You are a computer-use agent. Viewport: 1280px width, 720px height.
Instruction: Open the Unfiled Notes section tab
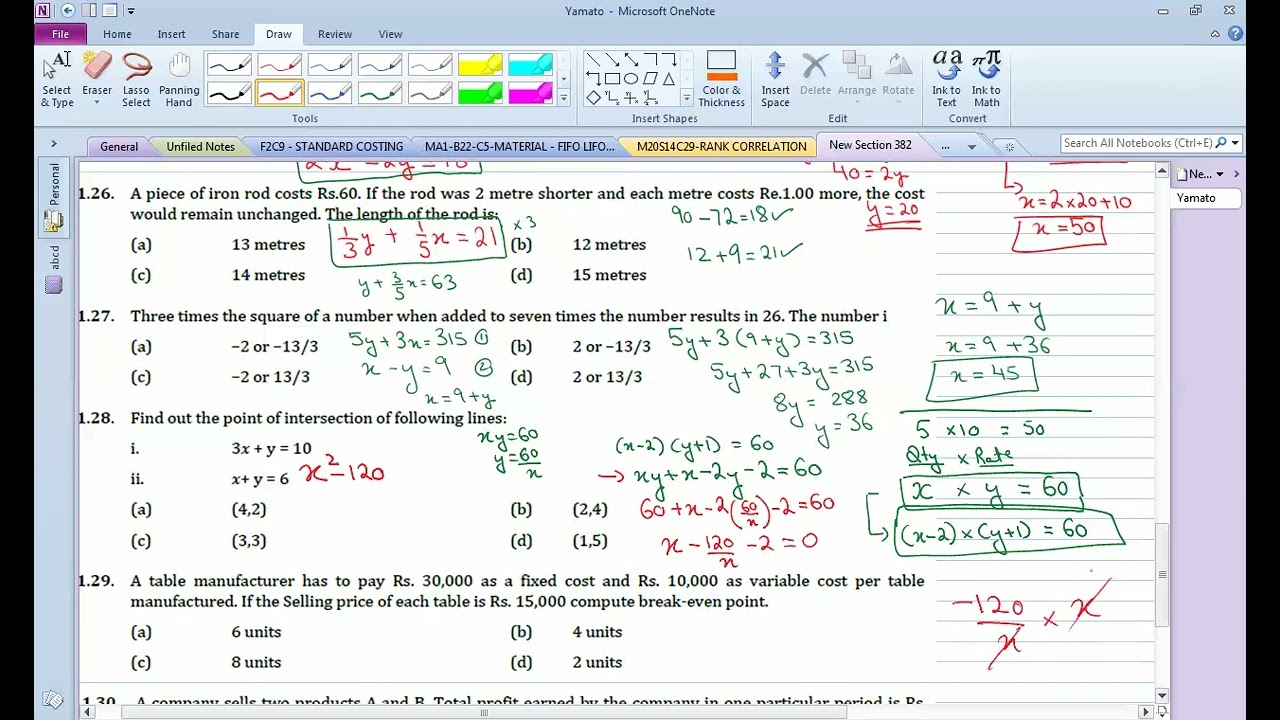[x=200, y=146]
